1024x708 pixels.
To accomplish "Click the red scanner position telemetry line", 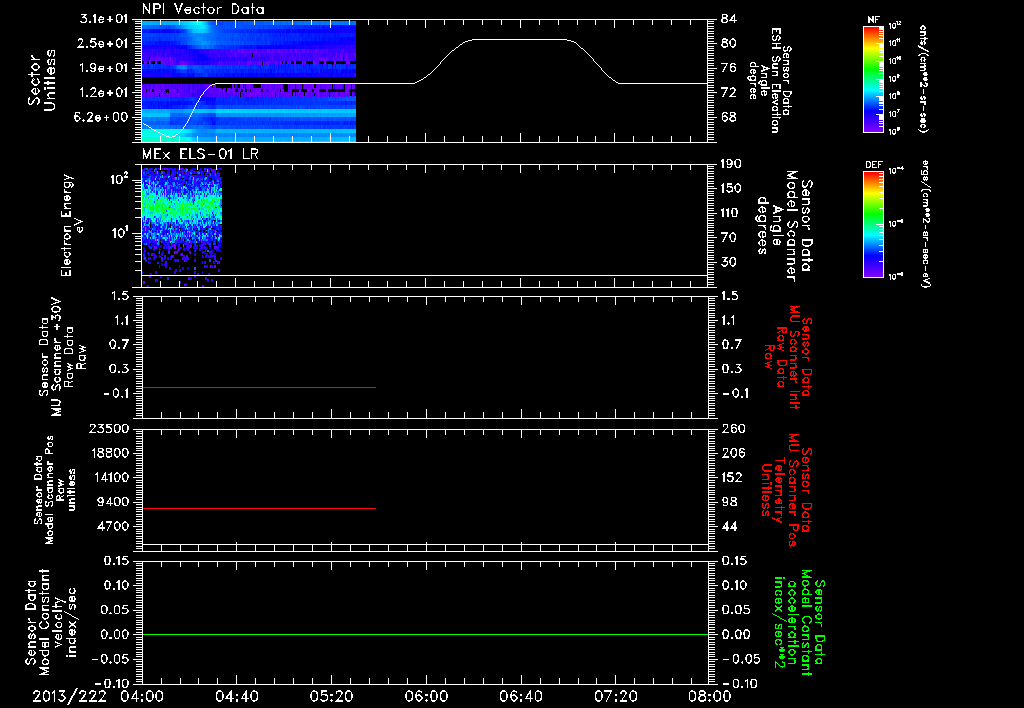I will pos(259,508).
